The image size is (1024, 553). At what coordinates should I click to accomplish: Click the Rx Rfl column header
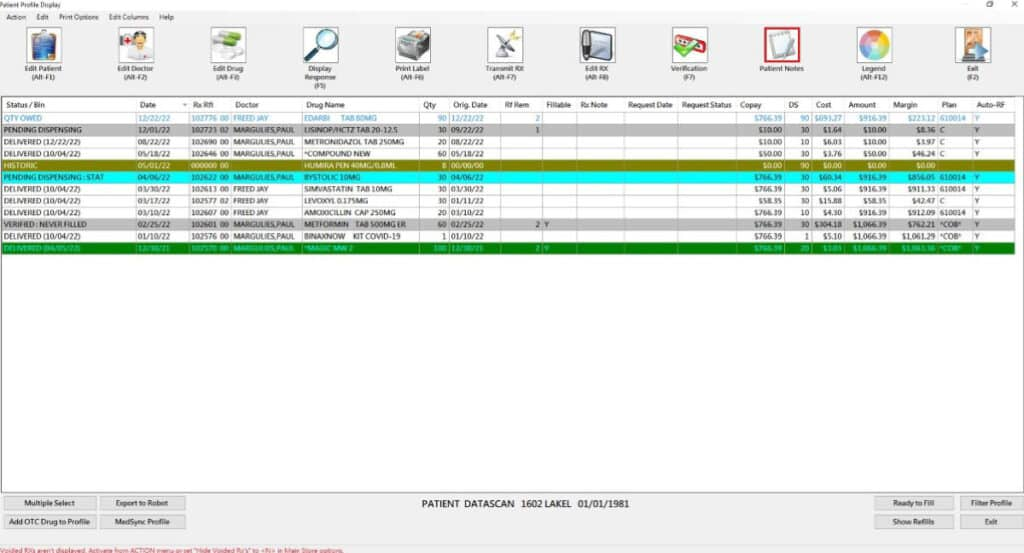coord(203,105)
